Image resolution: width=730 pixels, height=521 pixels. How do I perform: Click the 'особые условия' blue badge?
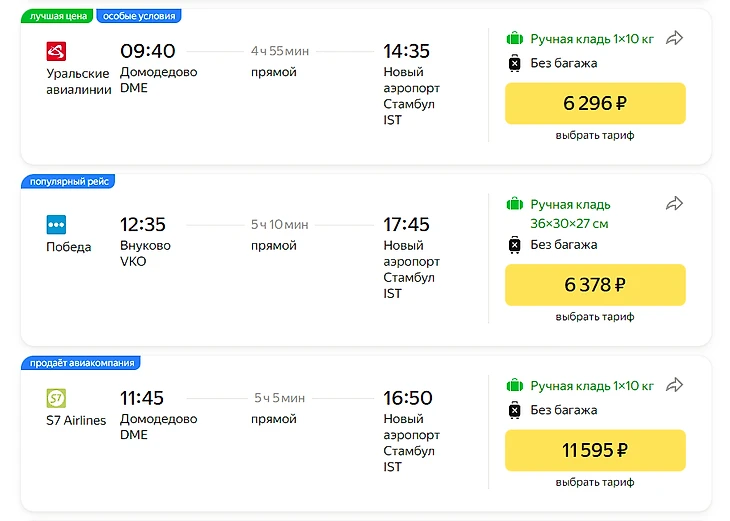[x=138, y=16]
